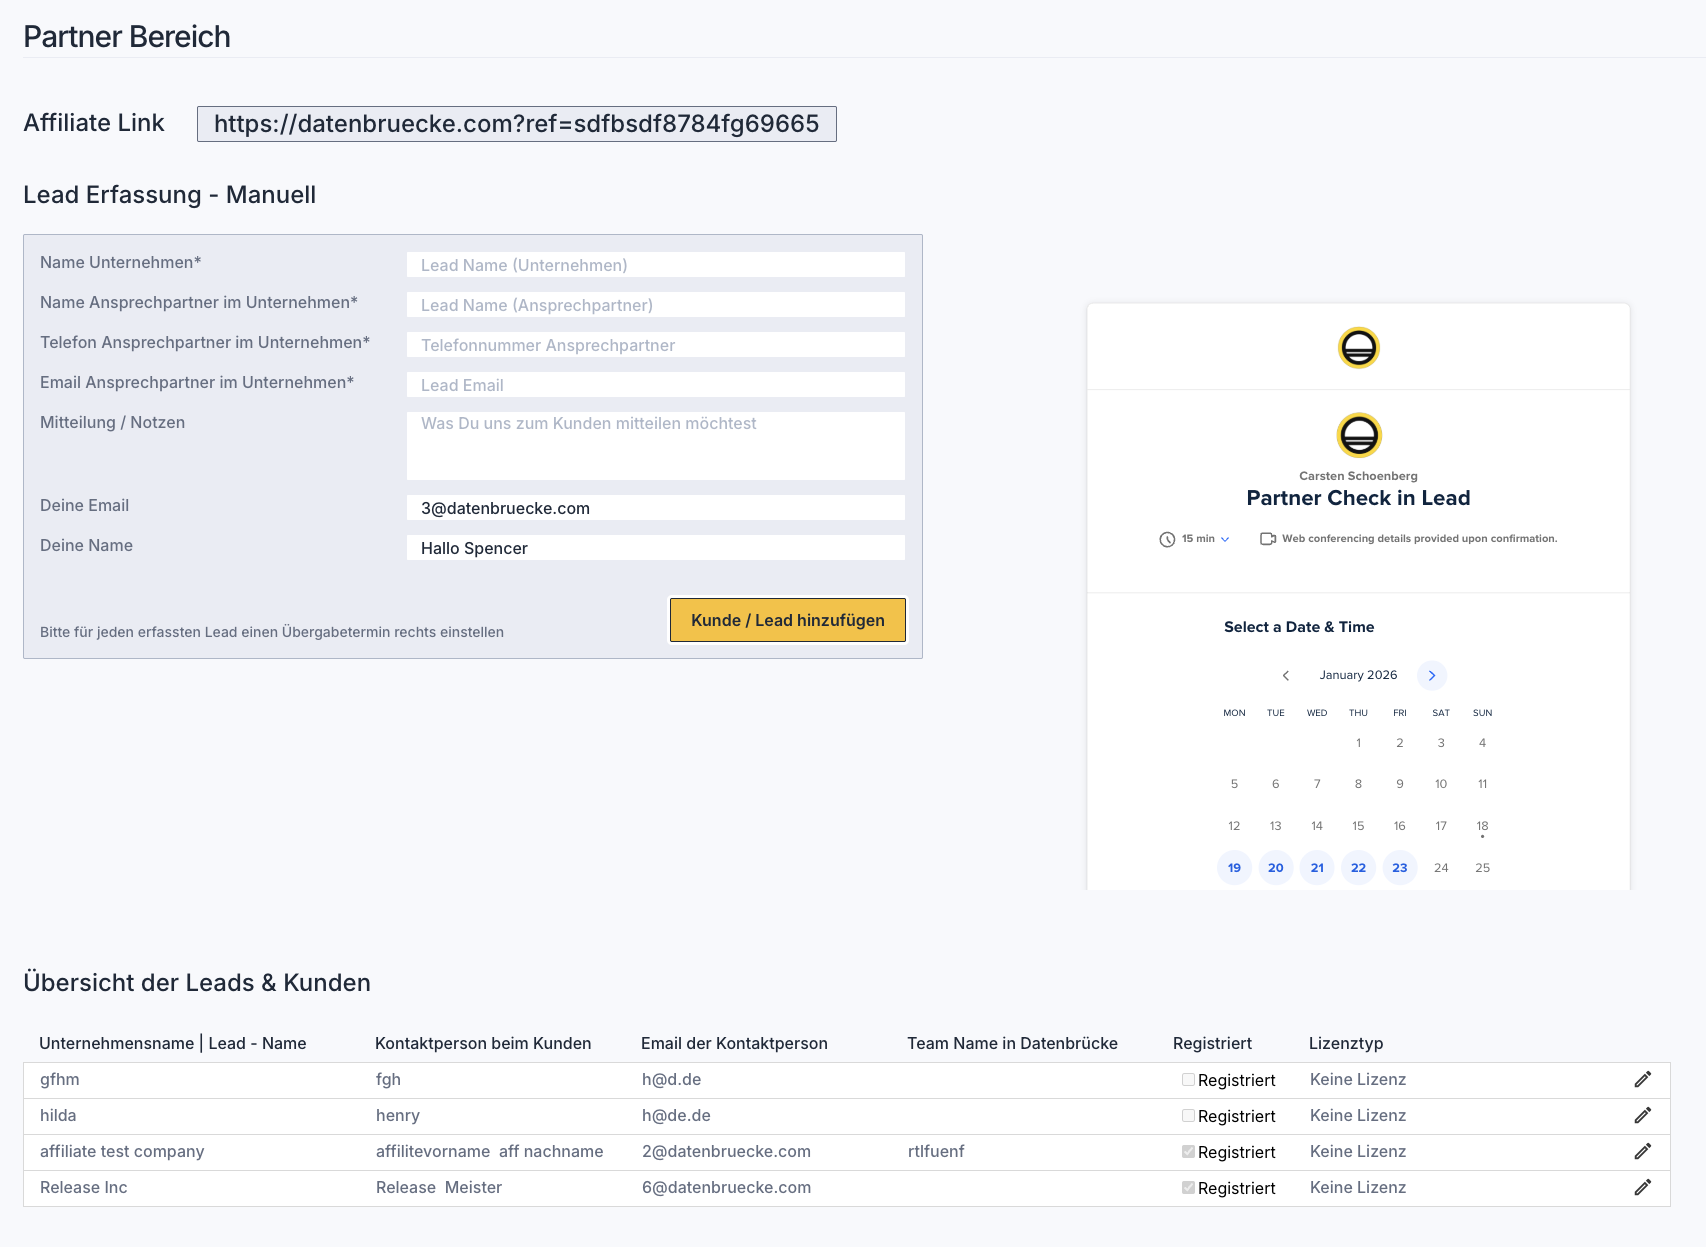The height and width of the screenshot is (1247, 1706).
Task: Click January 18 date in calendar
Action: coord(1482,826)
